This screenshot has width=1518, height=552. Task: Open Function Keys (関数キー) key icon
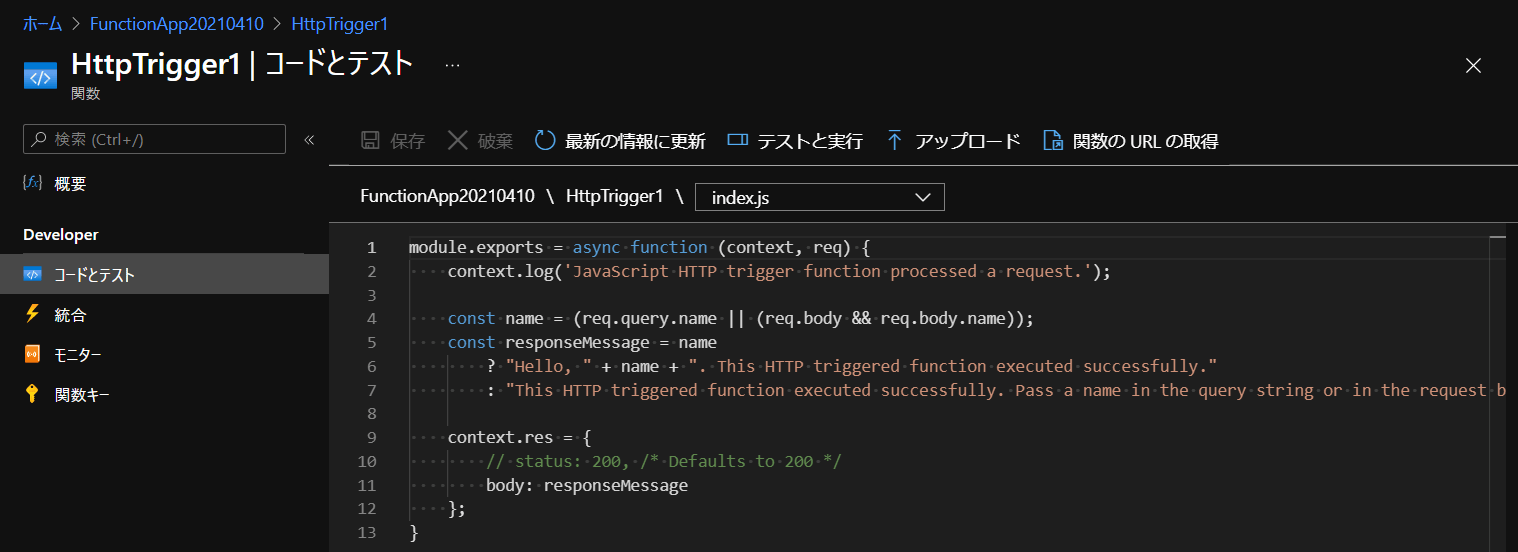pos(82,394)
